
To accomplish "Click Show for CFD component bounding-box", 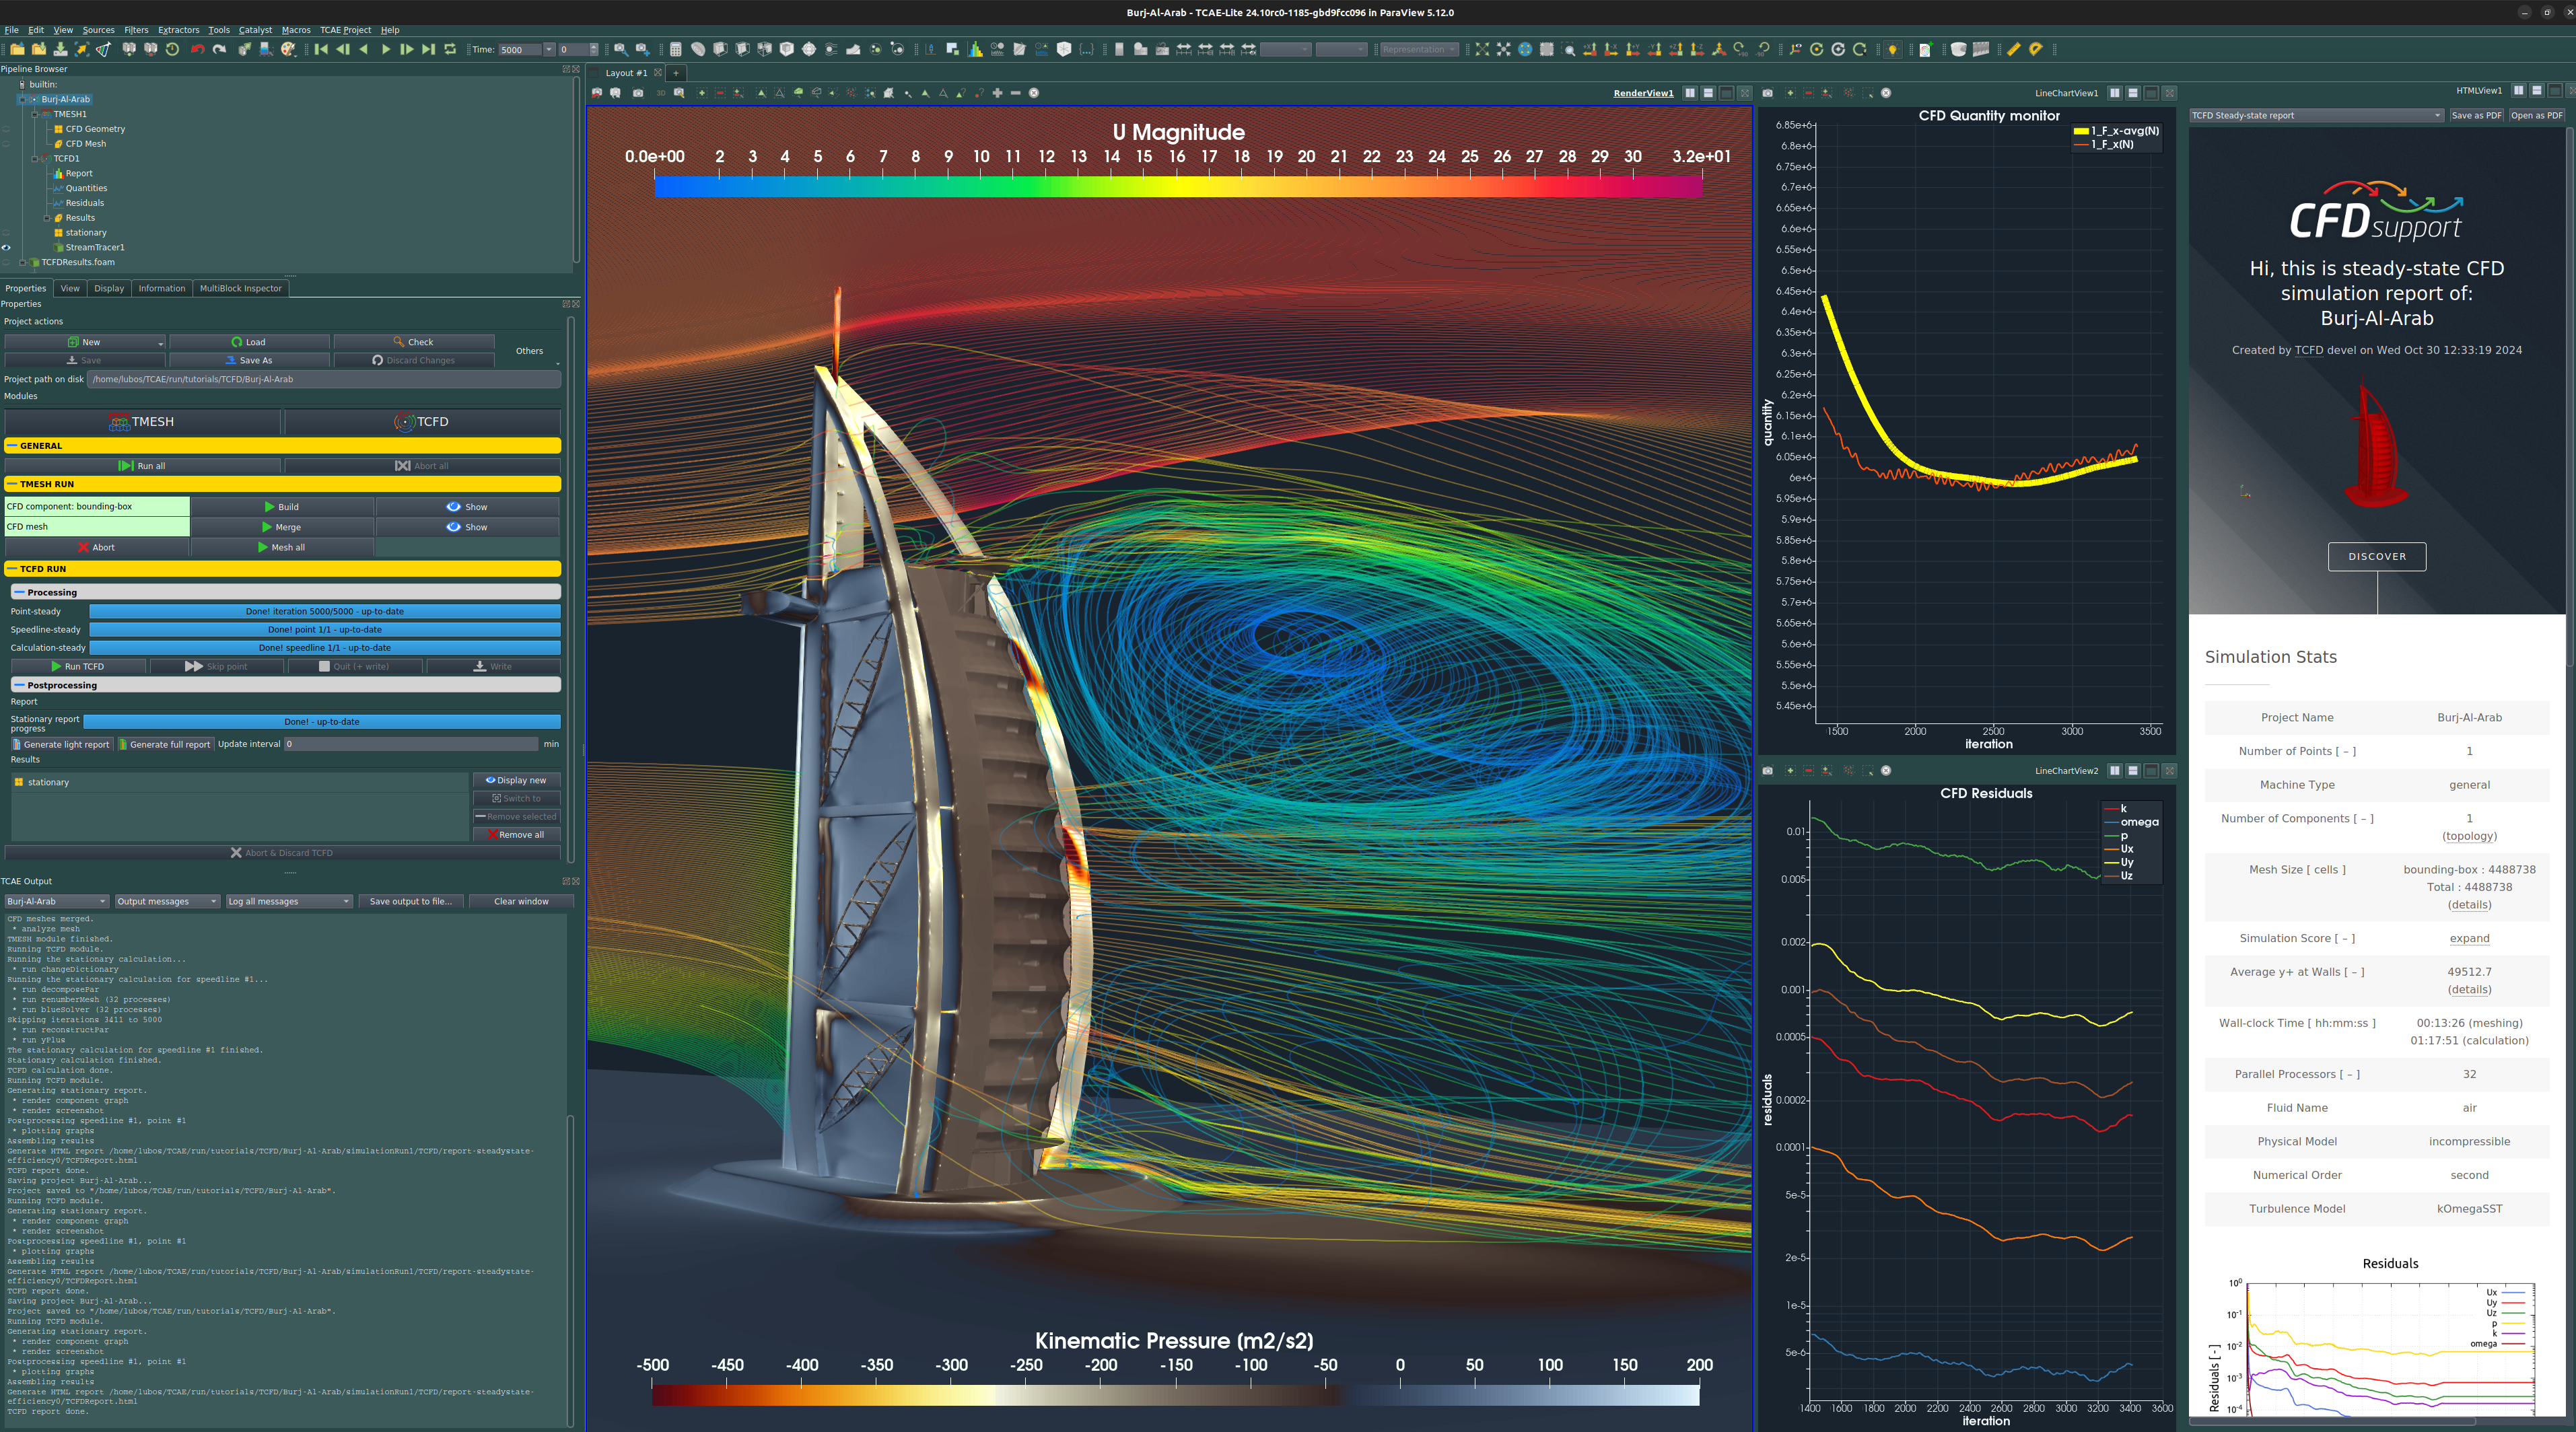I will point(467,507).
